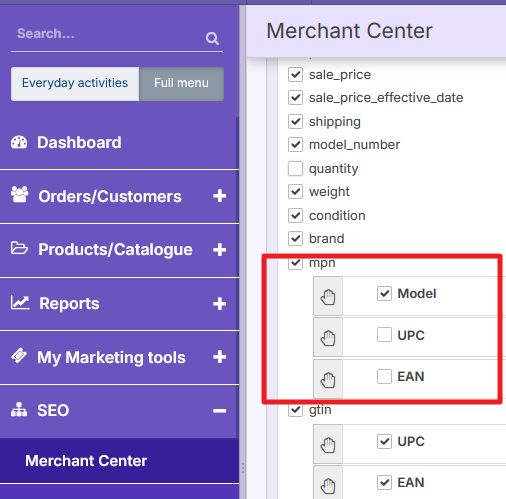Toggle the mpn checkbox
The image size is (506, 499).
tap(295, 263)
